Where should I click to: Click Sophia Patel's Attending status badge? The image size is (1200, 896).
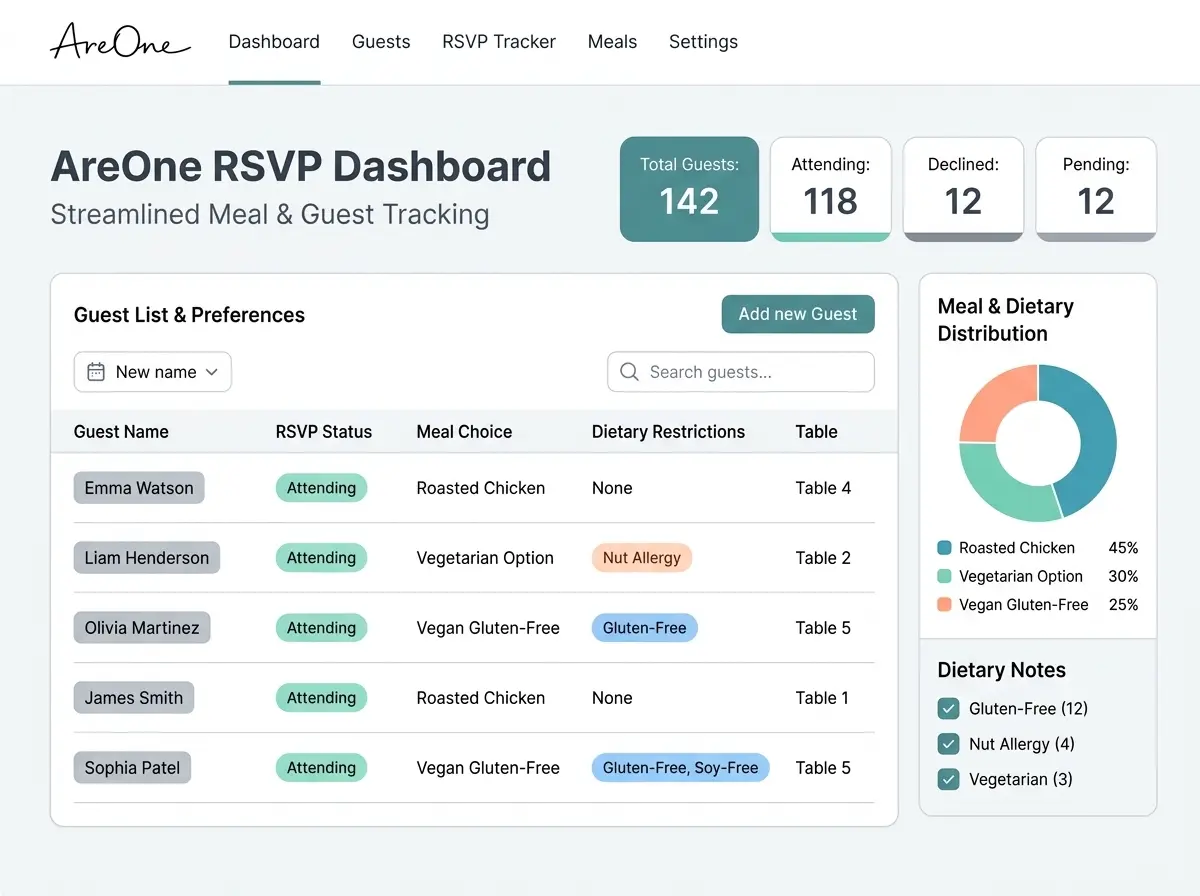(321, 768)
